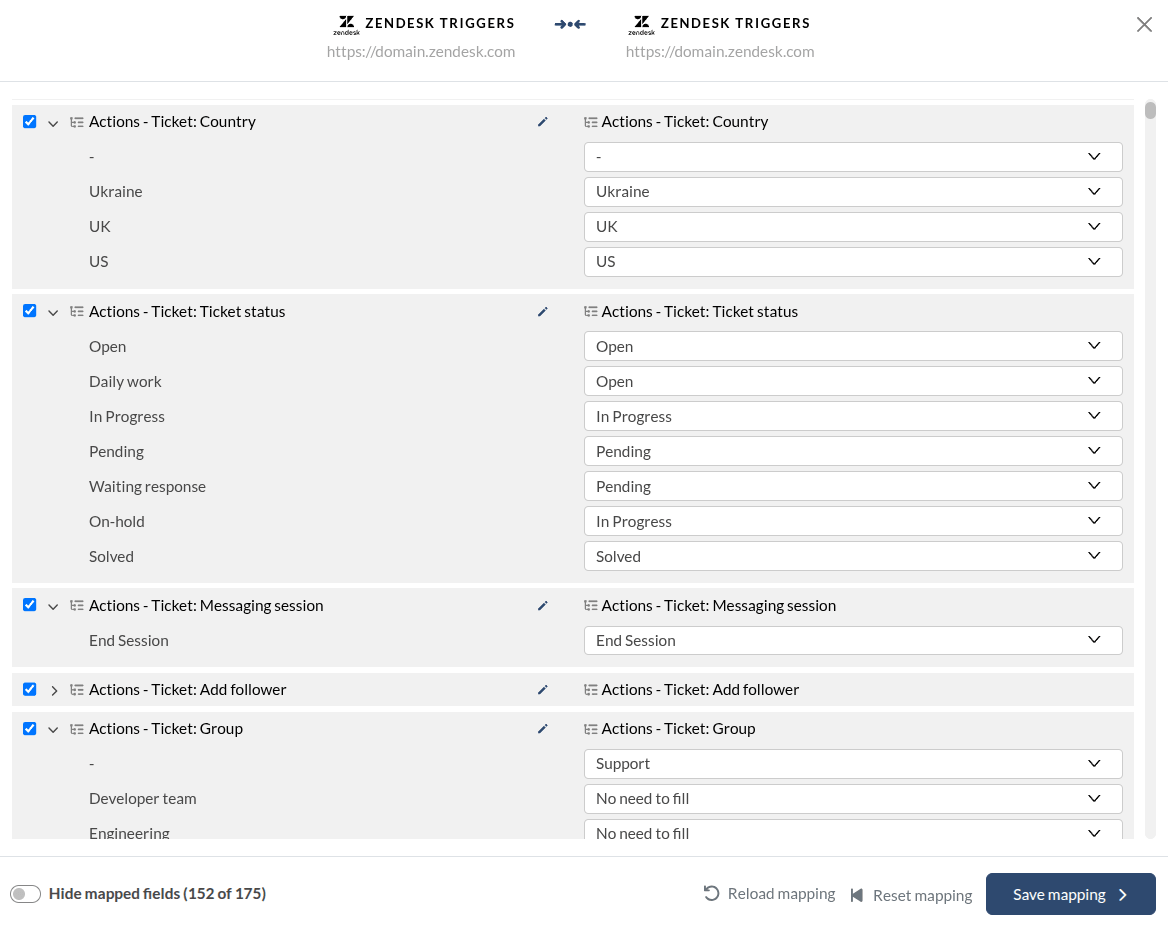
Task: Open the Solved status dropdown
Action: 853,557
